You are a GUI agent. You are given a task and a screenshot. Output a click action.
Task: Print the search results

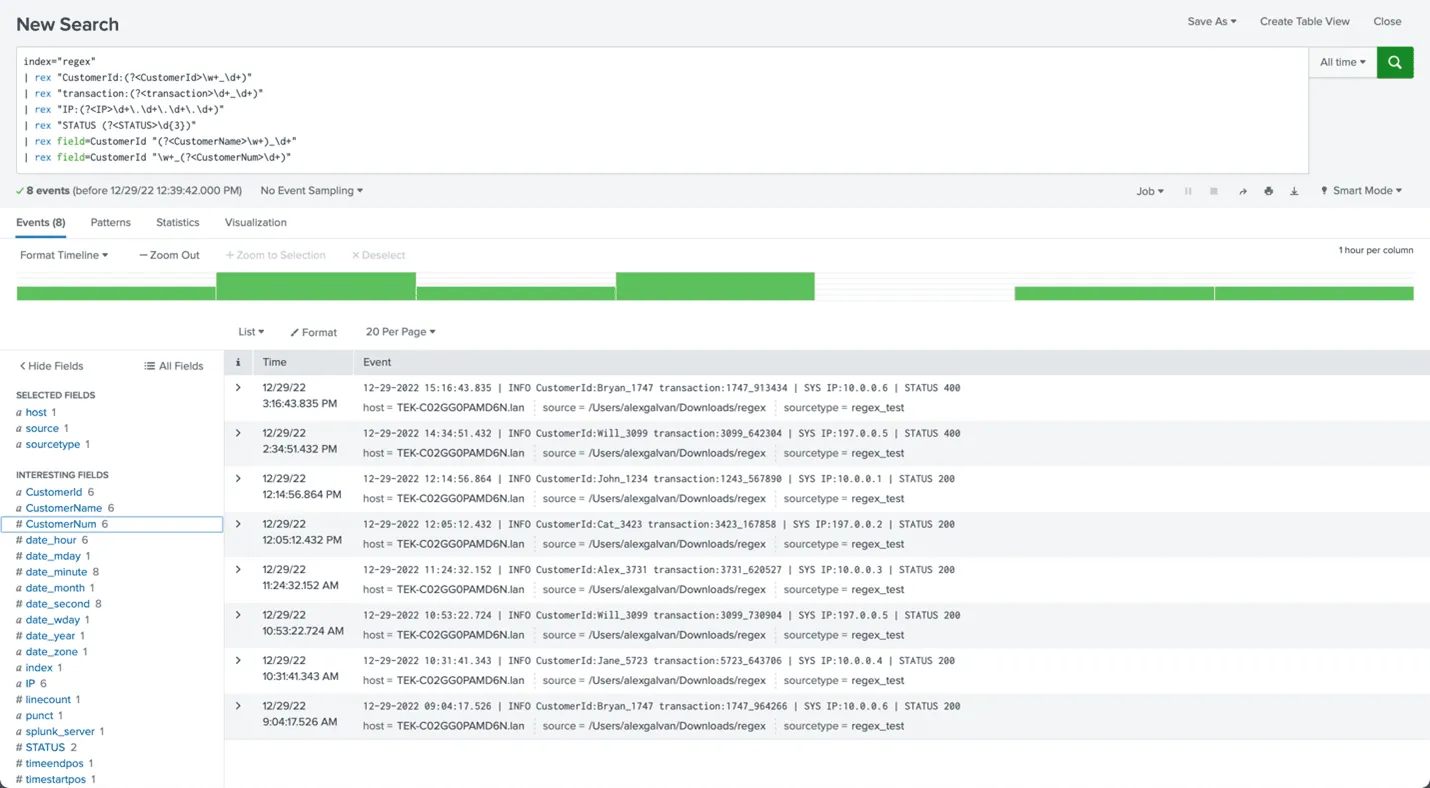pos(1268,191)
